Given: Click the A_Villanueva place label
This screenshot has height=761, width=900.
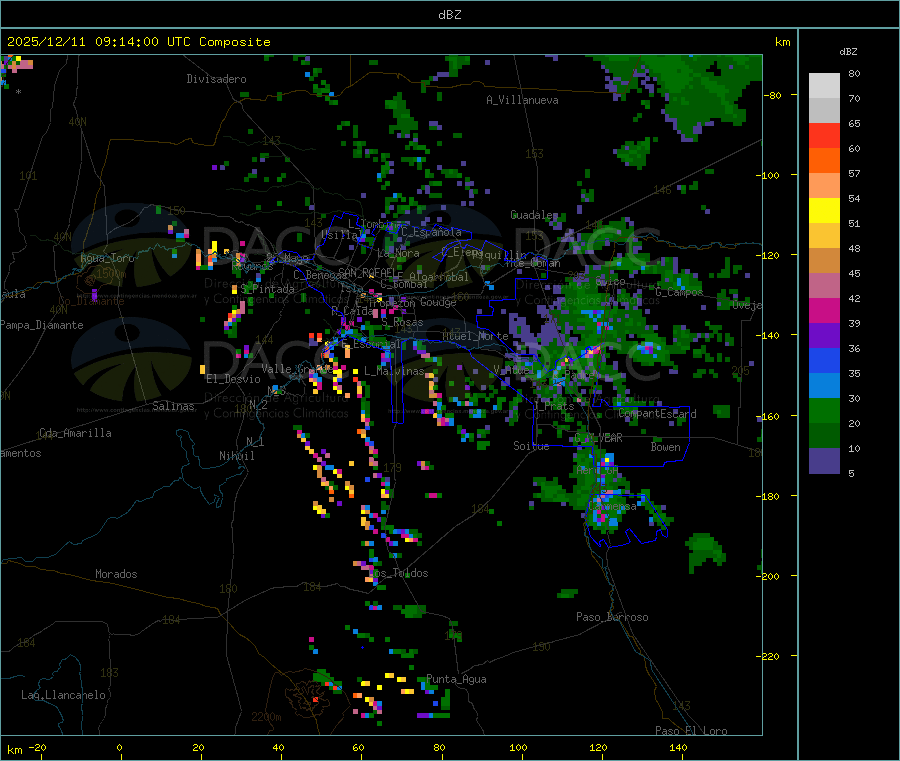Looking at the screenshot, I should click(522, 100).
